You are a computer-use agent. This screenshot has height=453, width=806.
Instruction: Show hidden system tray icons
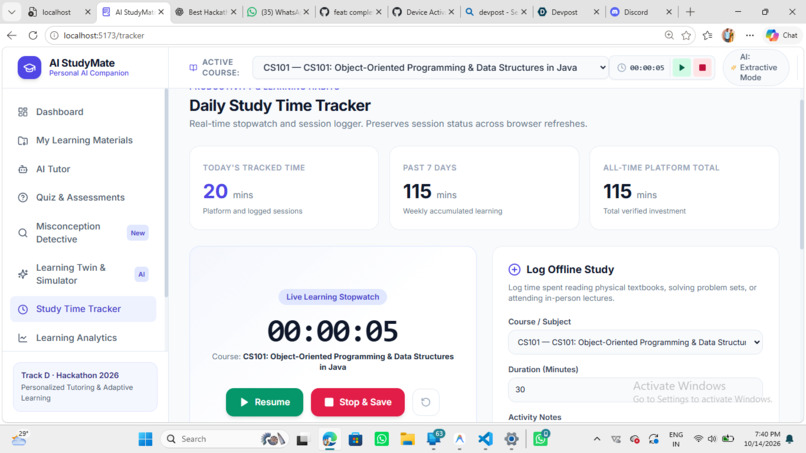597,439
